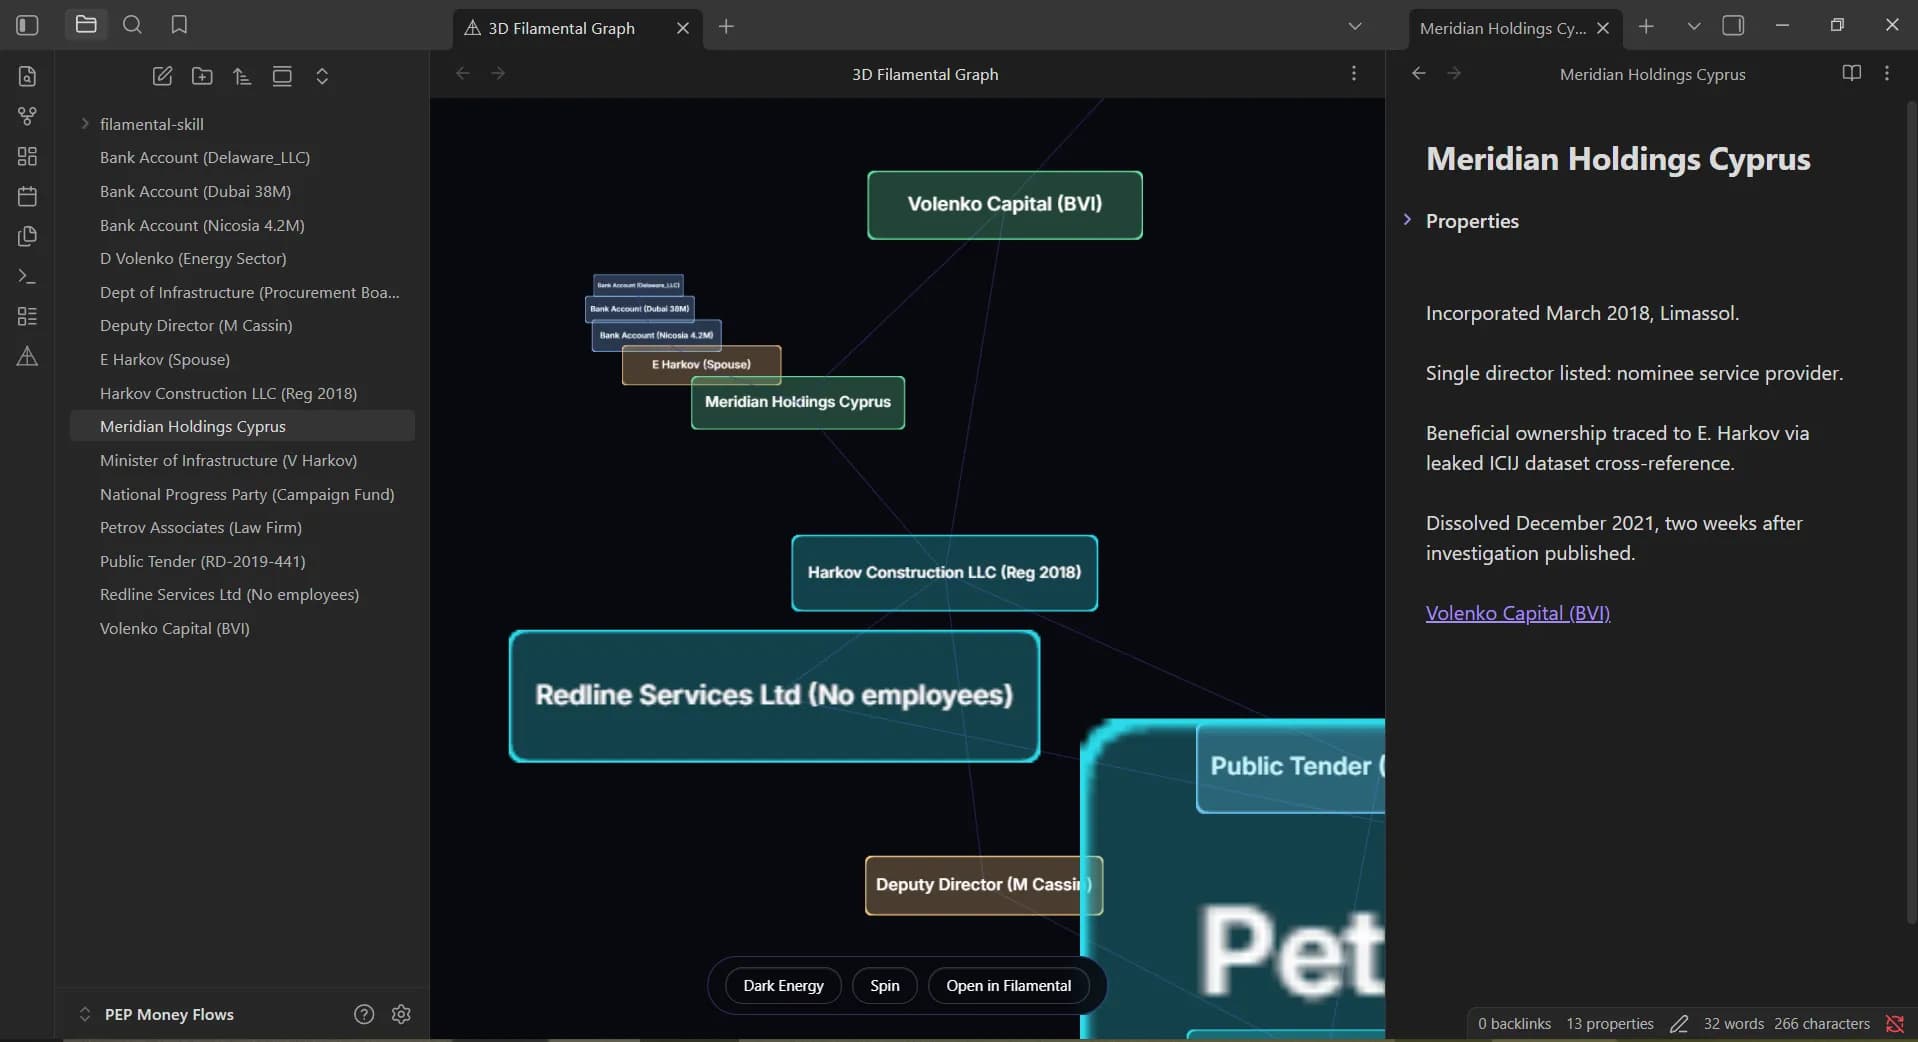Toggle the right sidebar
Screen dimensions: 1918x1042
1733,26
